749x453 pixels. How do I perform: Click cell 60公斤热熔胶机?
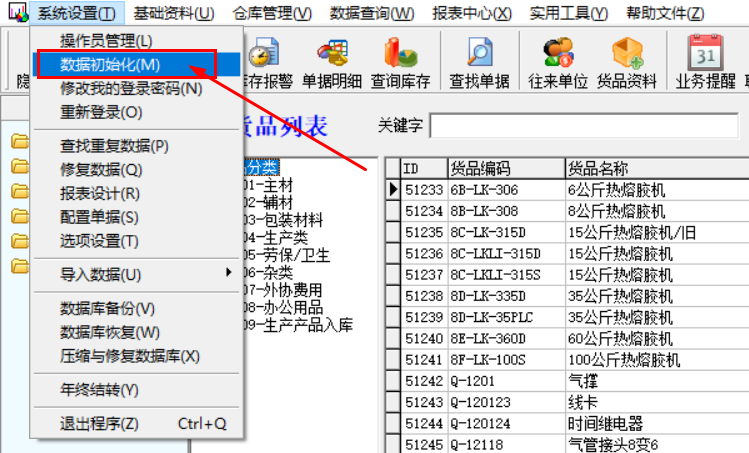pyautogui.click(x=657, y=338)
